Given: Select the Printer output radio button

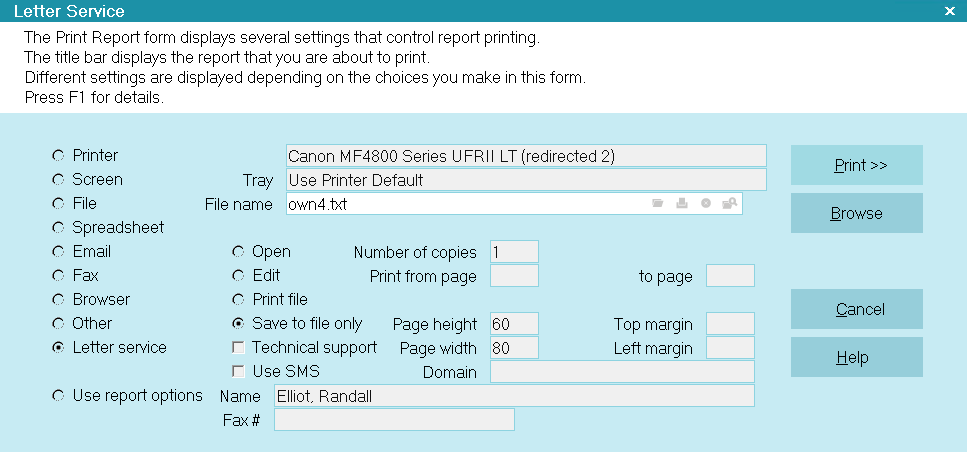Looking at the screenshot, I should click(x=58, y=155).
